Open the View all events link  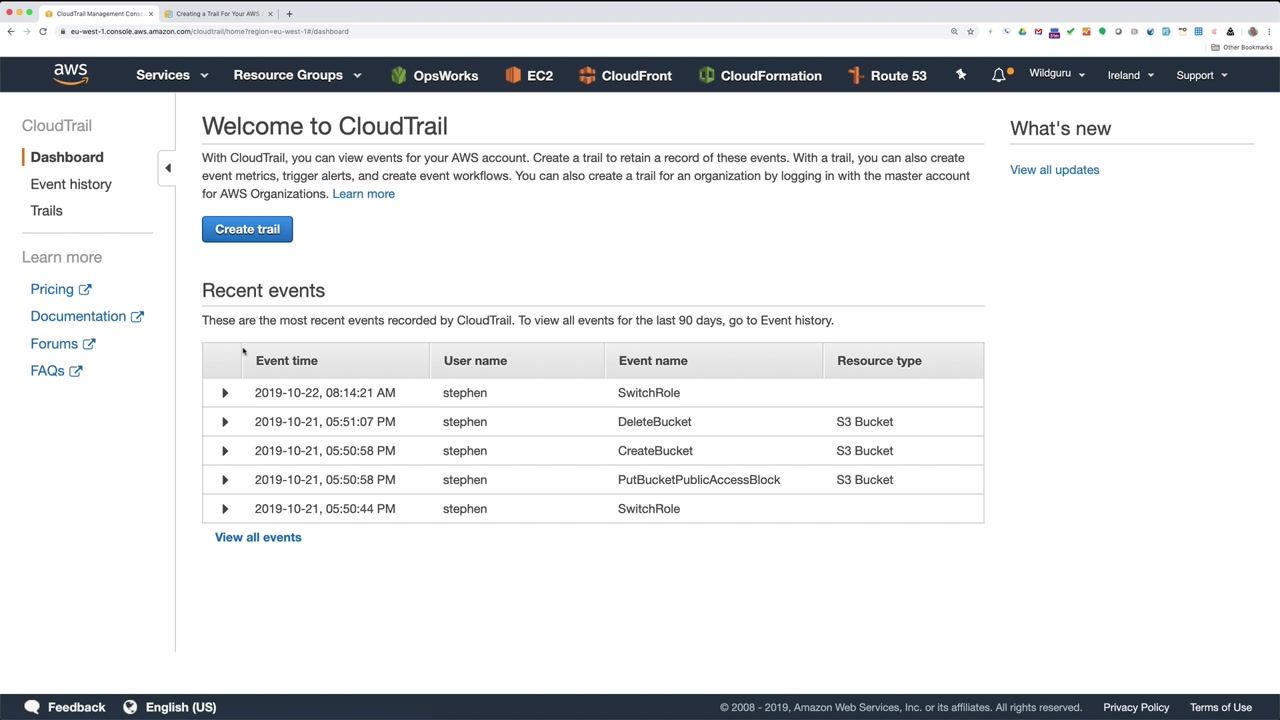click(258, 537)
